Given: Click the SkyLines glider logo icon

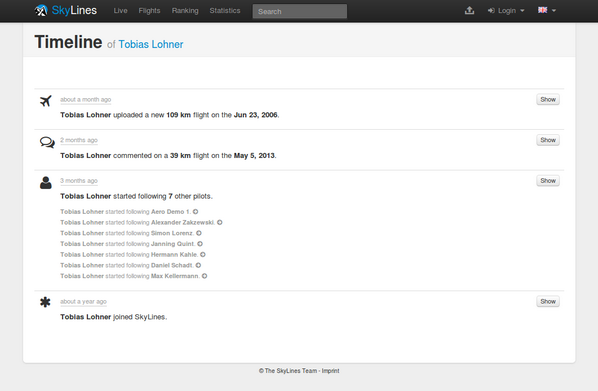Looking at the screenshot, I should coord(41,10).
